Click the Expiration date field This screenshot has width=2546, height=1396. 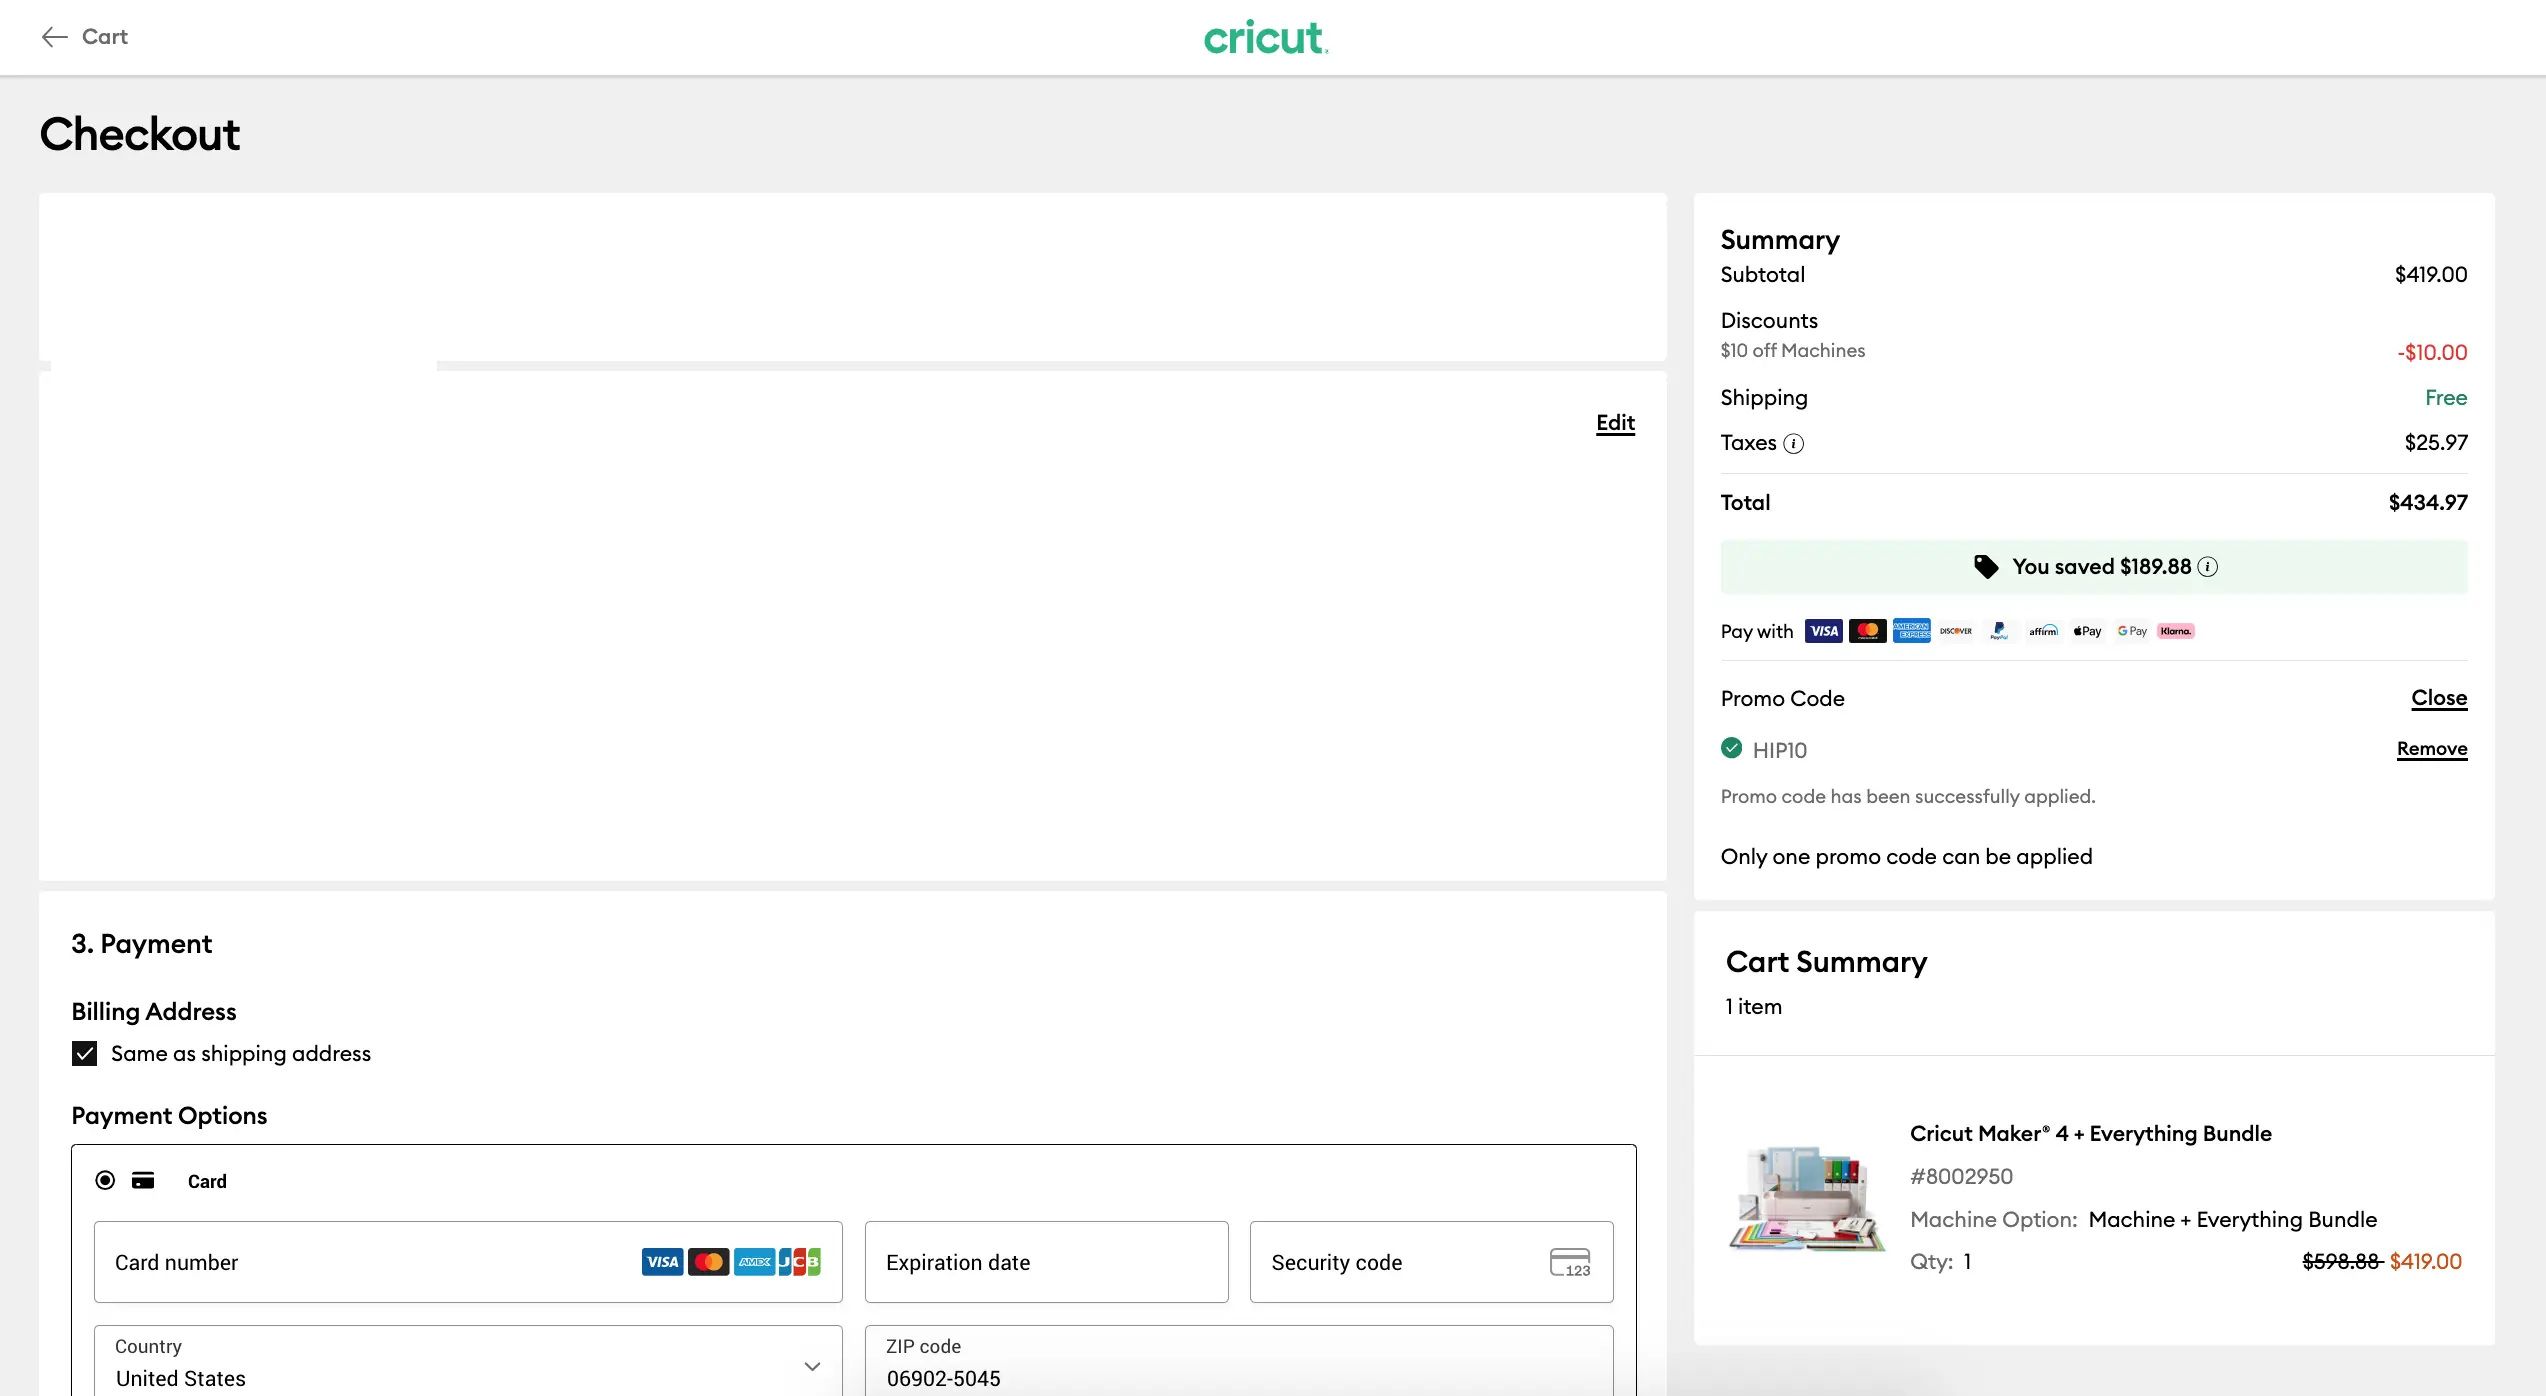pyautogui.click(x=1045, y=1262)
